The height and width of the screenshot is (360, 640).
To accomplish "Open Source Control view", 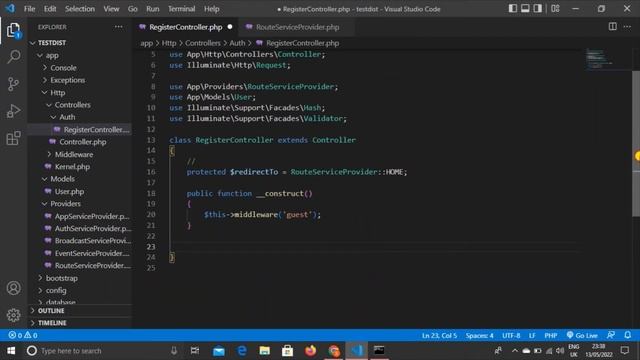I will (x=13, y=84).
